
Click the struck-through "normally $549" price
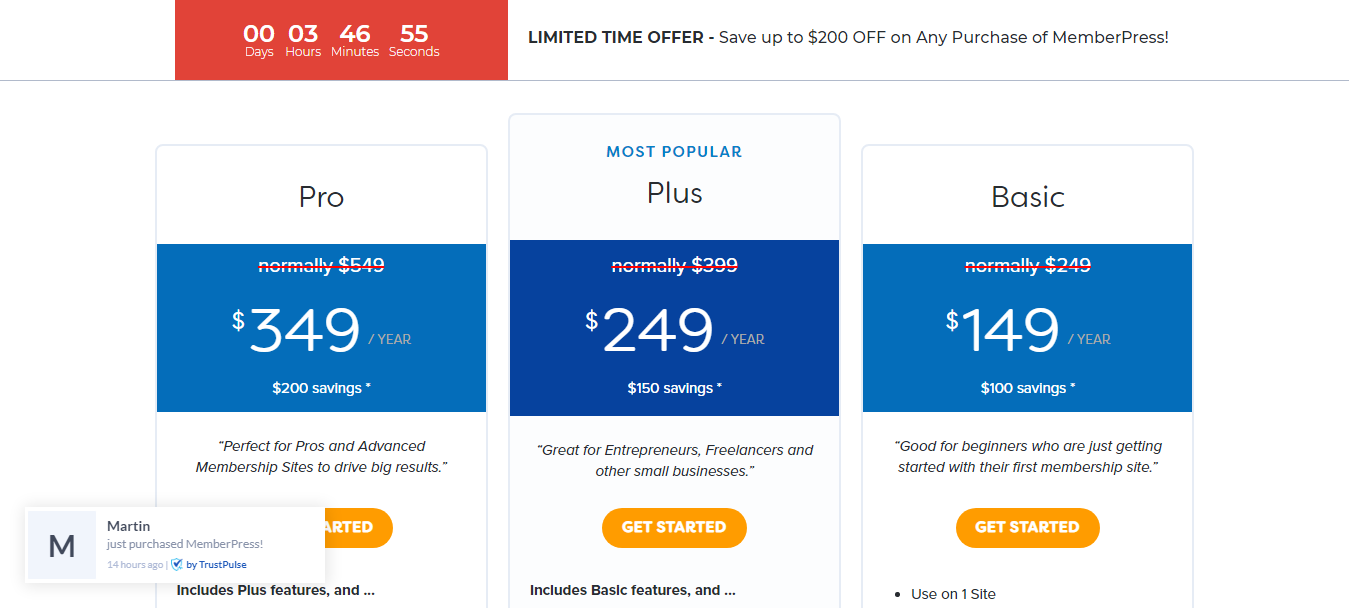[321, 265]
